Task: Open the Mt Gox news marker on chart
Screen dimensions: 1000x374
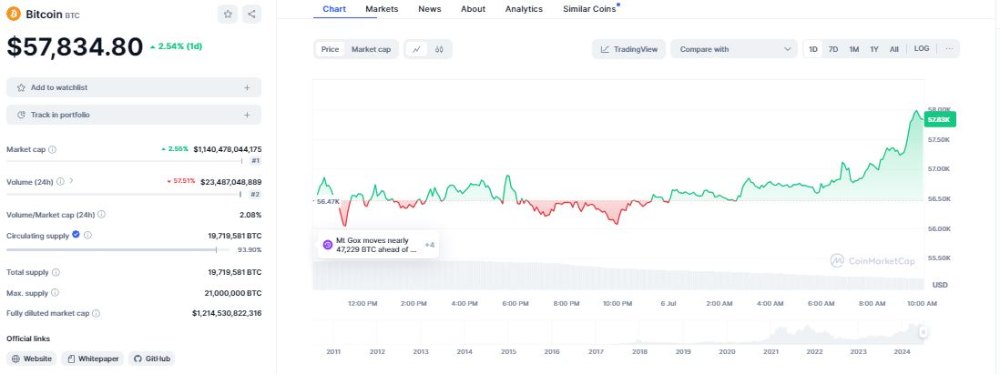Action: coord(378,244)
